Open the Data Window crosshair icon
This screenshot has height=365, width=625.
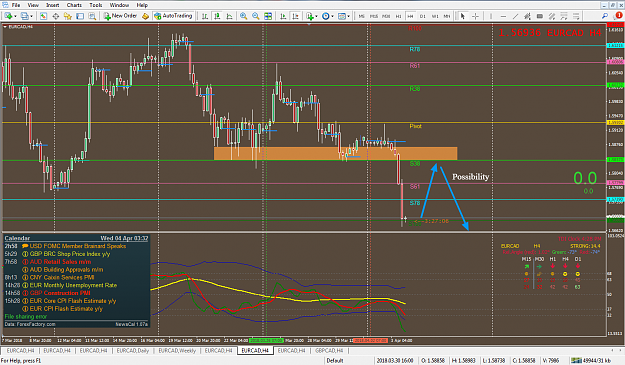point(56,16)
